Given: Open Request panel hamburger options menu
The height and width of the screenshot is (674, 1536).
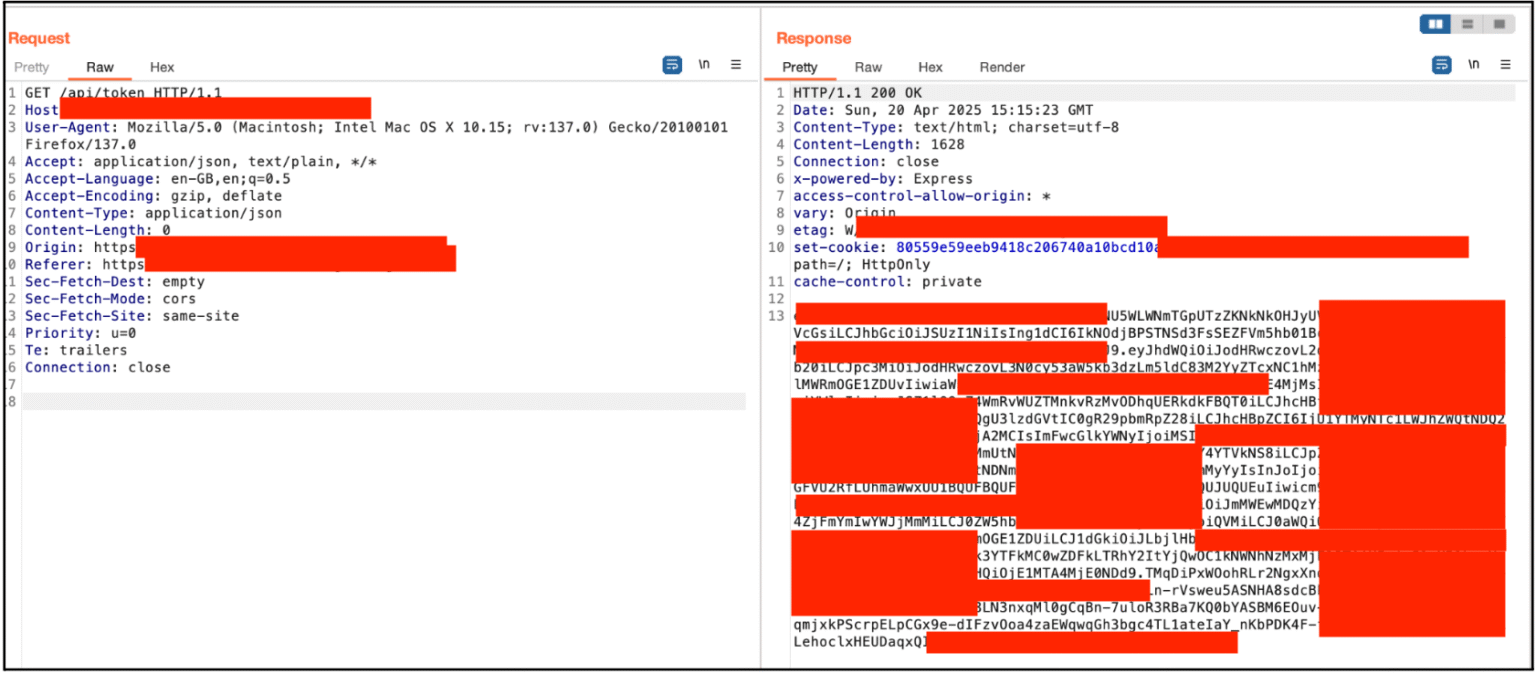Looking at the screenshot, I should [736, 65].
